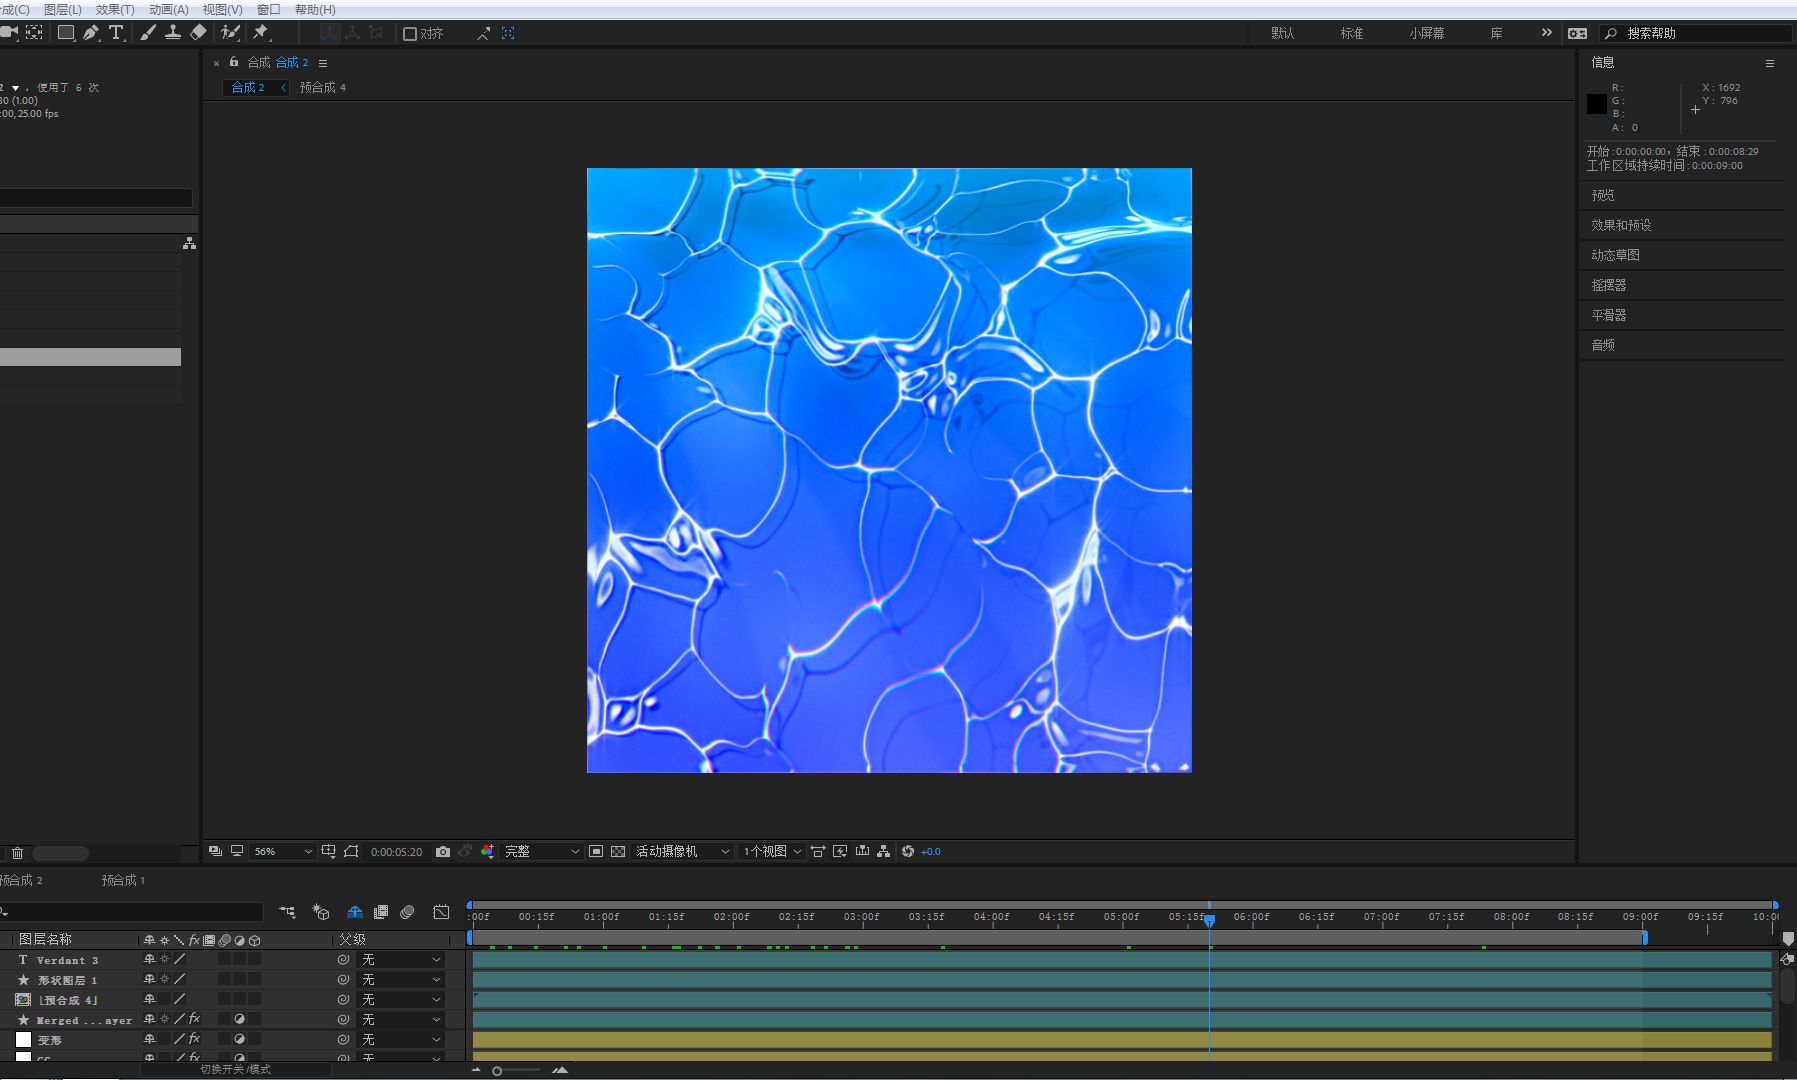The image size is (1797, 1080).
Task: Enable the 对齐 snapping checkbox
Action: [410, 34]
